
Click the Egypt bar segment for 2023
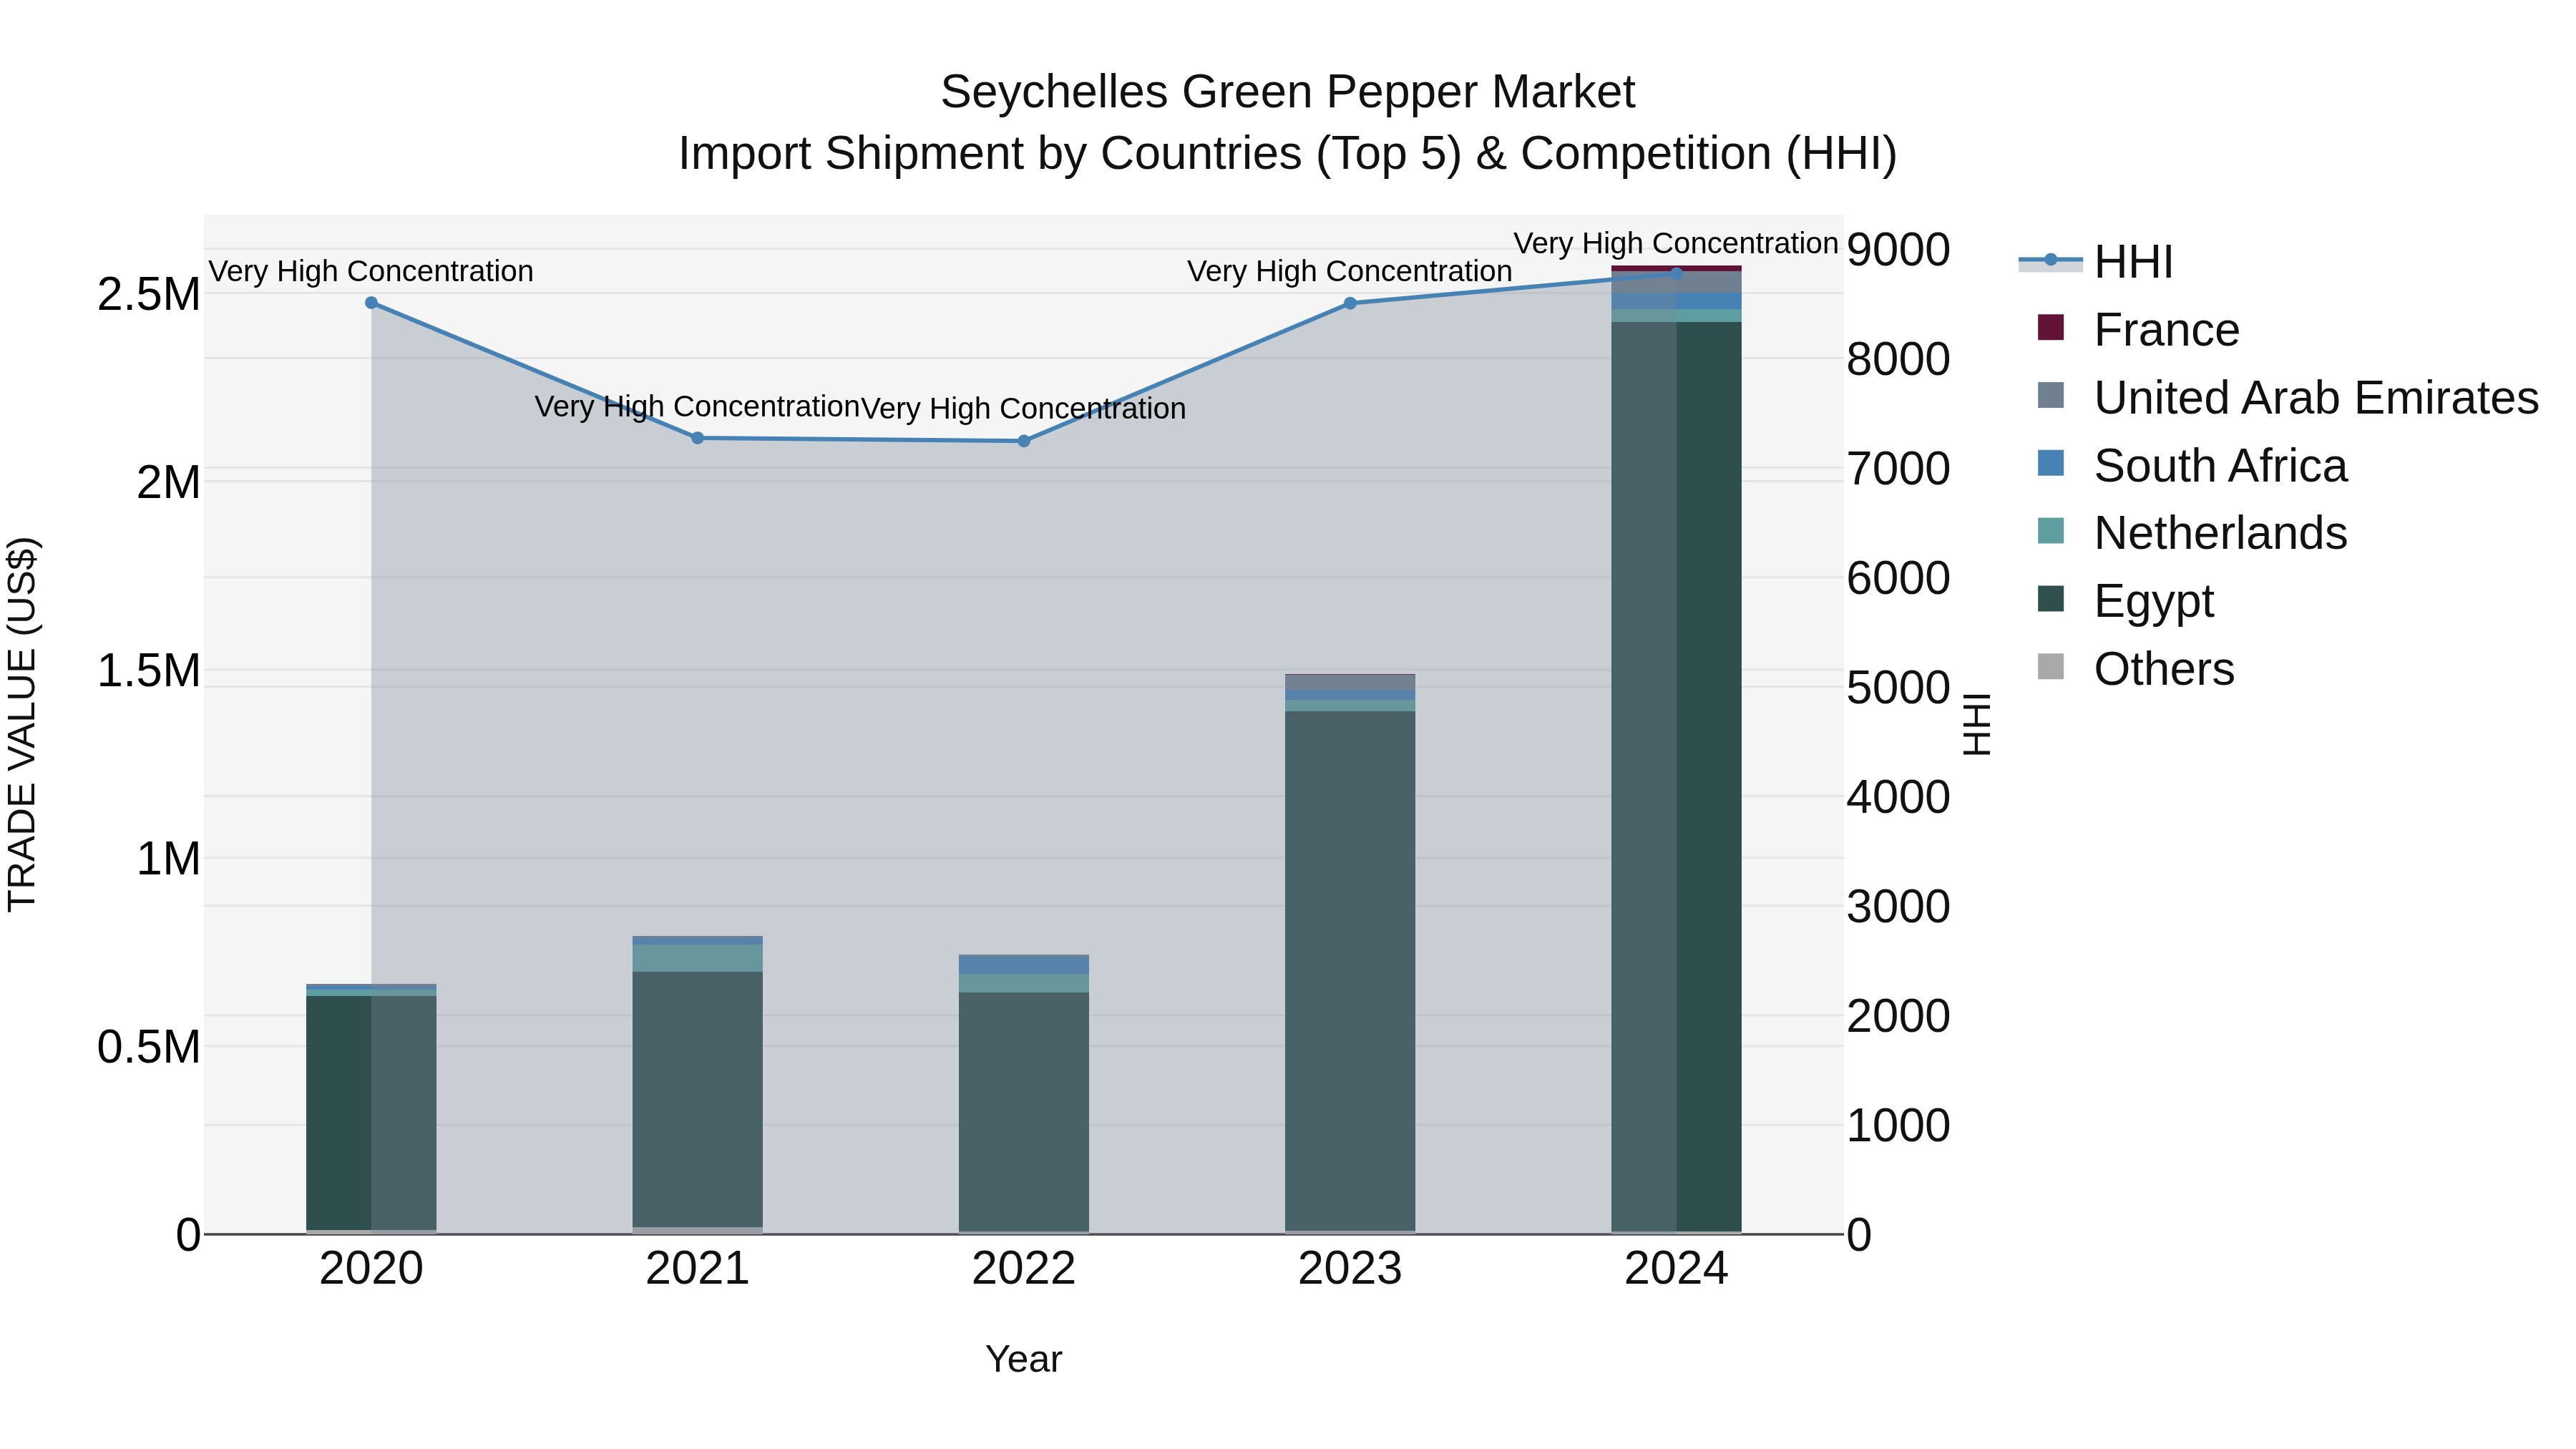1350,971
